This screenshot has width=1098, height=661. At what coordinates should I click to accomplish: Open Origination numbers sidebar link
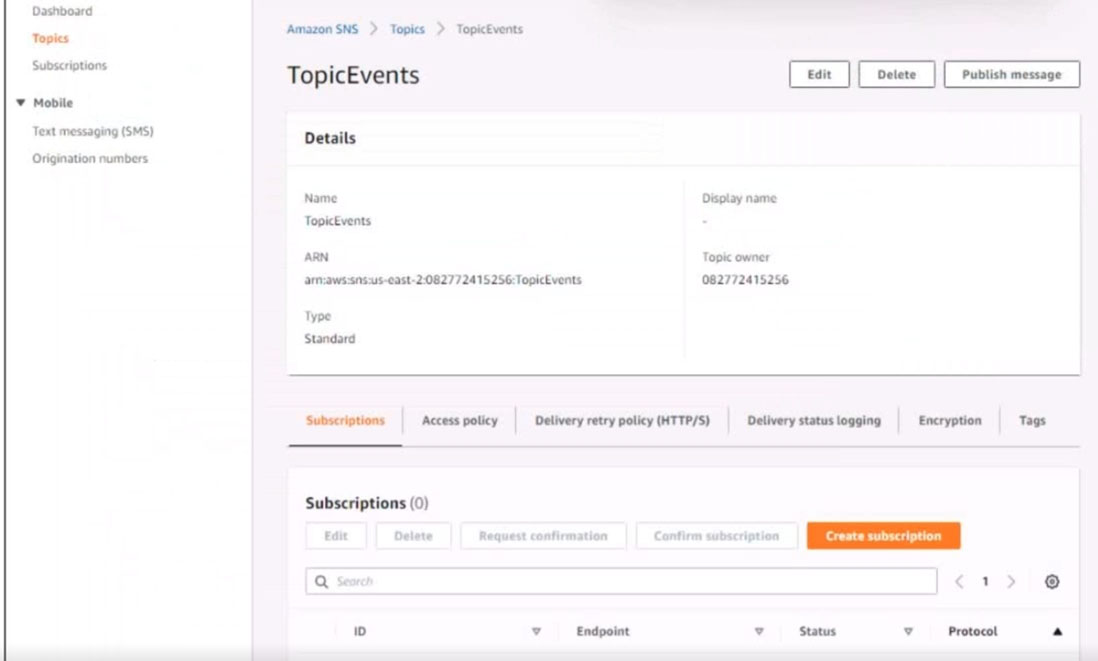coord(90,158)
